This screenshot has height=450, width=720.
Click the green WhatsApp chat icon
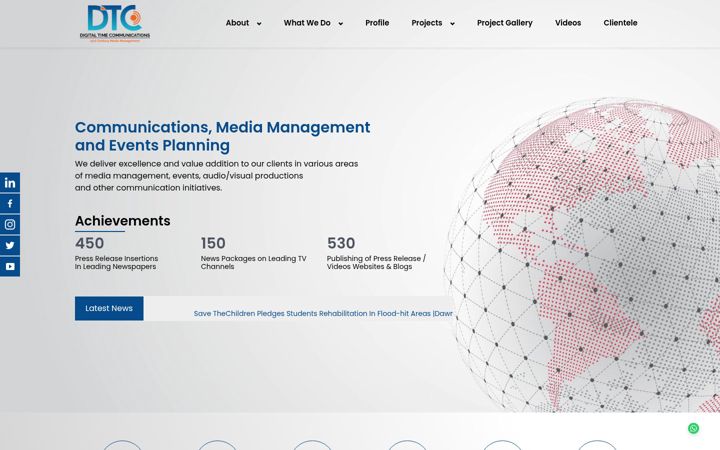coord(693,428)
